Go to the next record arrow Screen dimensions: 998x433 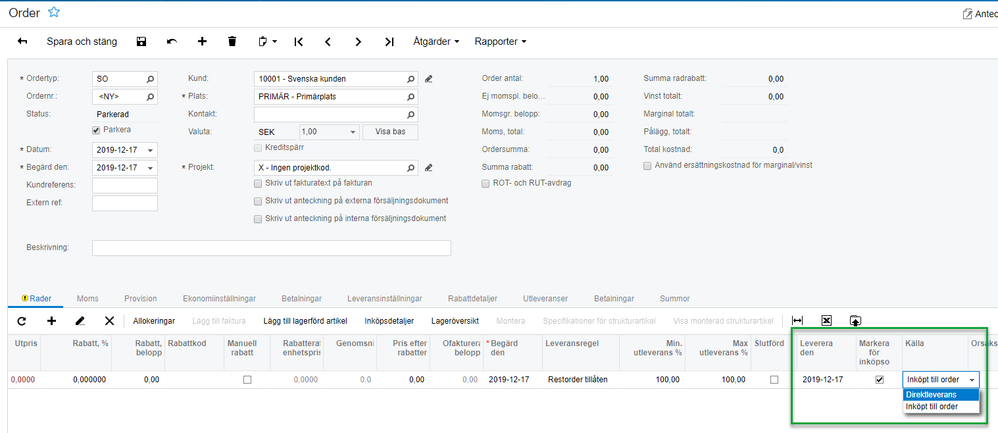tap(358, 42)
